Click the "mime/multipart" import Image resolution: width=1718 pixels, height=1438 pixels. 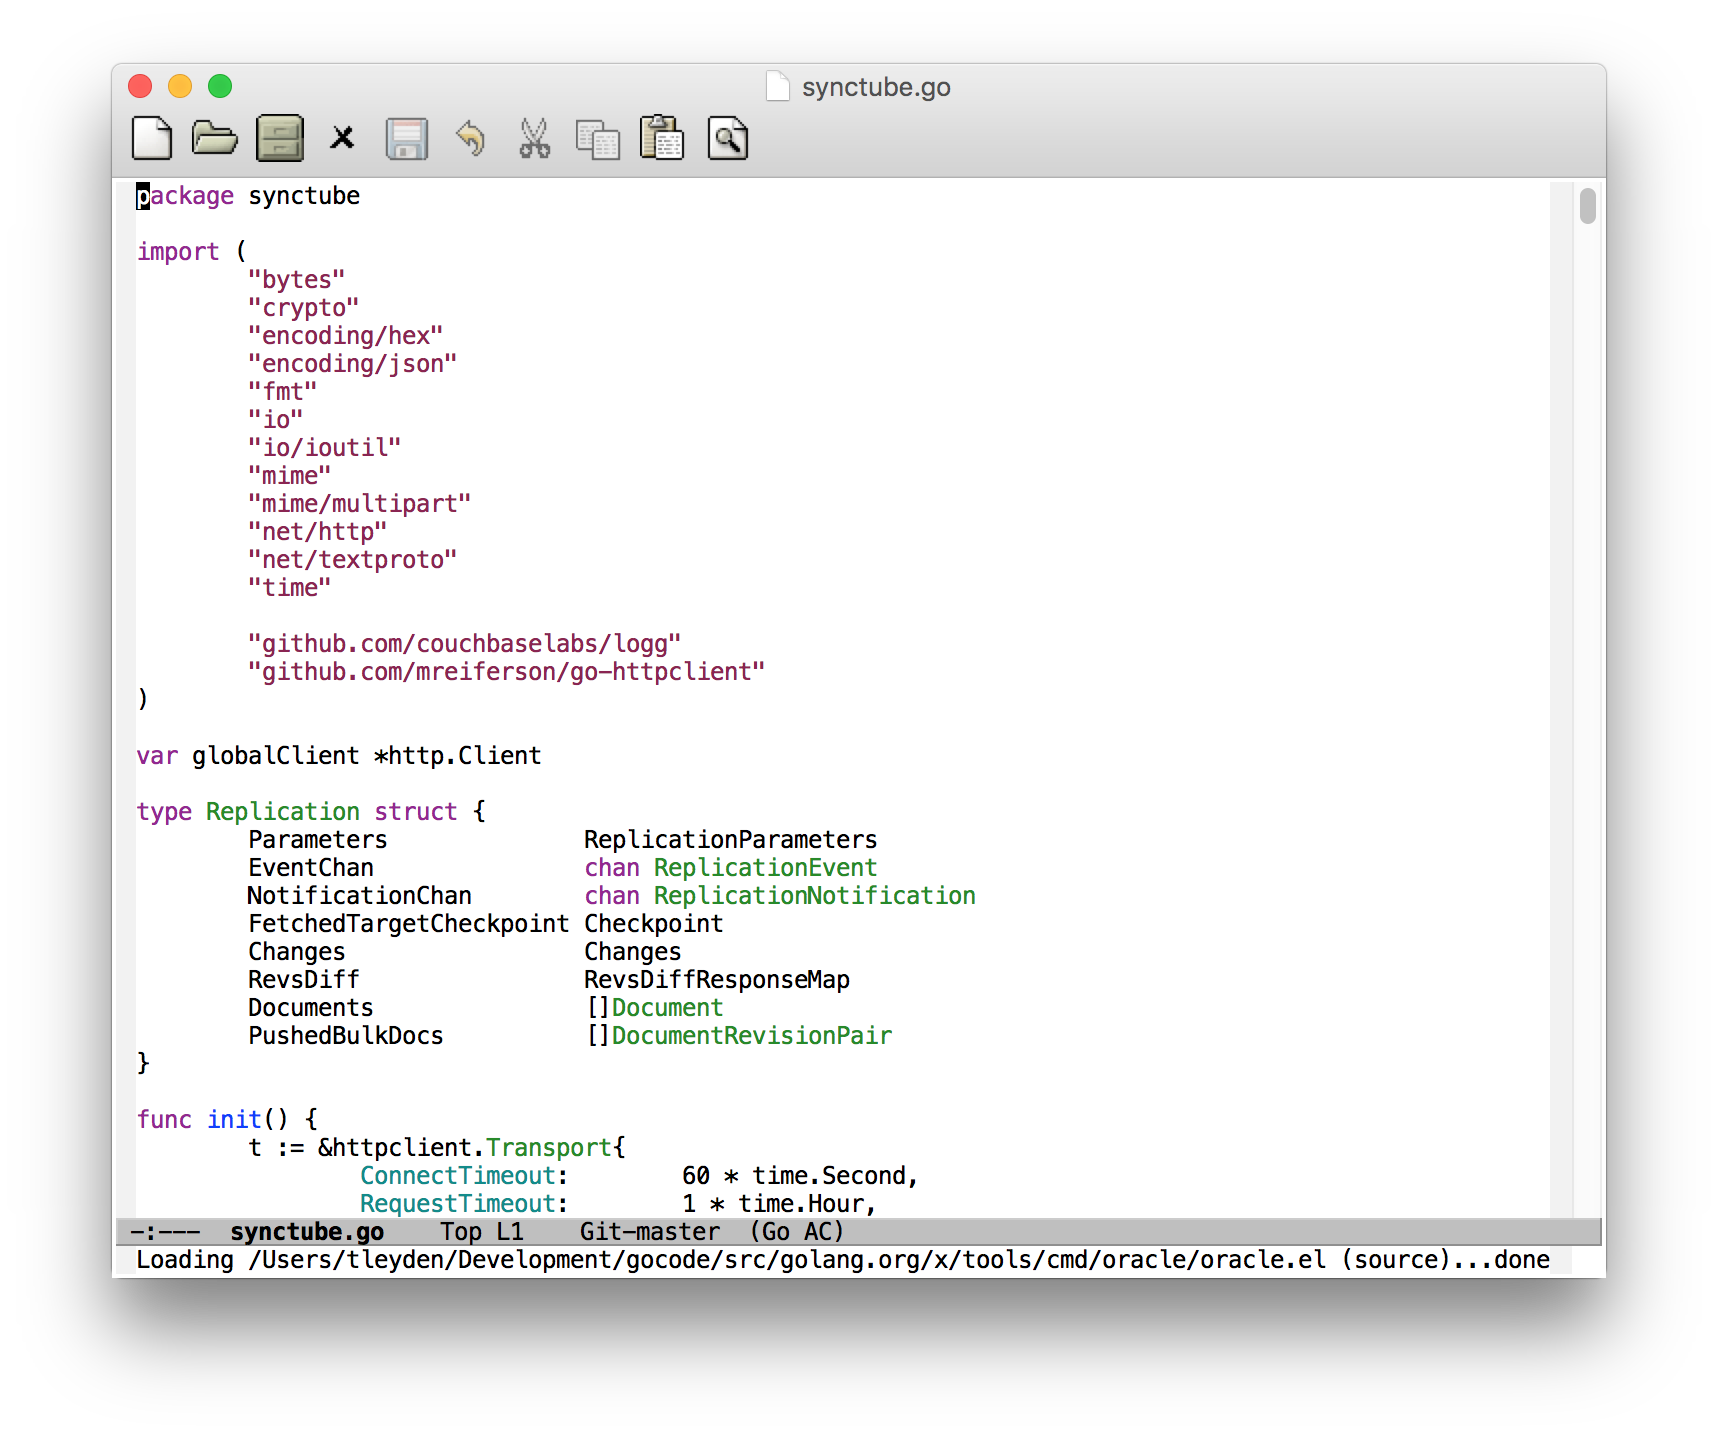click(x=359, y=504)
